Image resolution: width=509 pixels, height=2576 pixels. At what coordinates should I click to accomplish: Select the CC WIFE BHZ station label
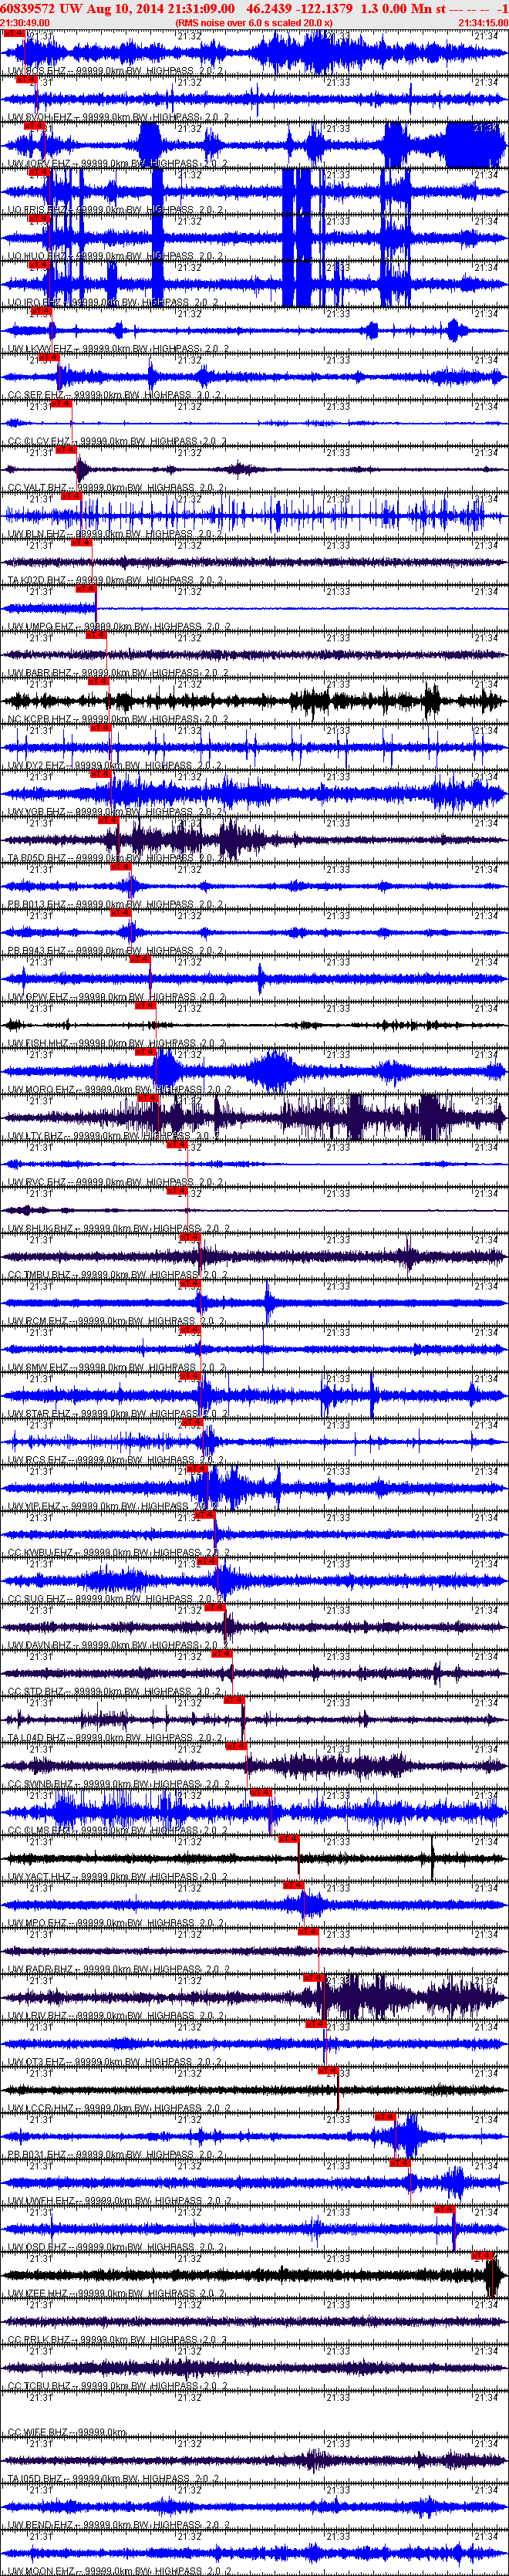click(67, 2432)
